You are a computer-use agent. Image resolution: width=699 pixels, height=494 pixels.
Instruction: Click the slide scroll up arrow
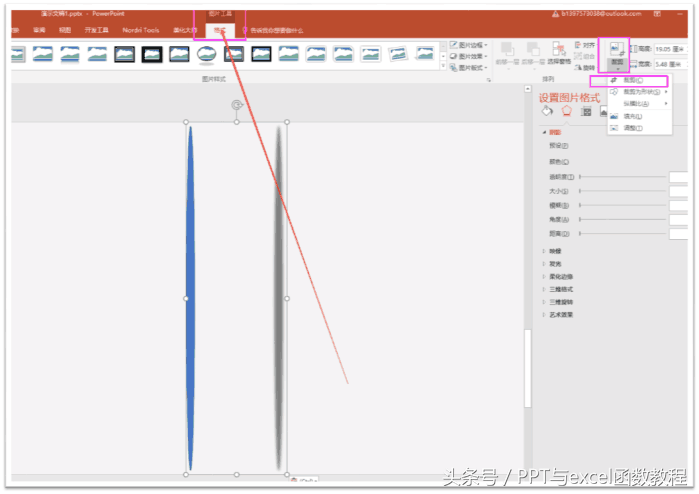click(x=528, y=89)
